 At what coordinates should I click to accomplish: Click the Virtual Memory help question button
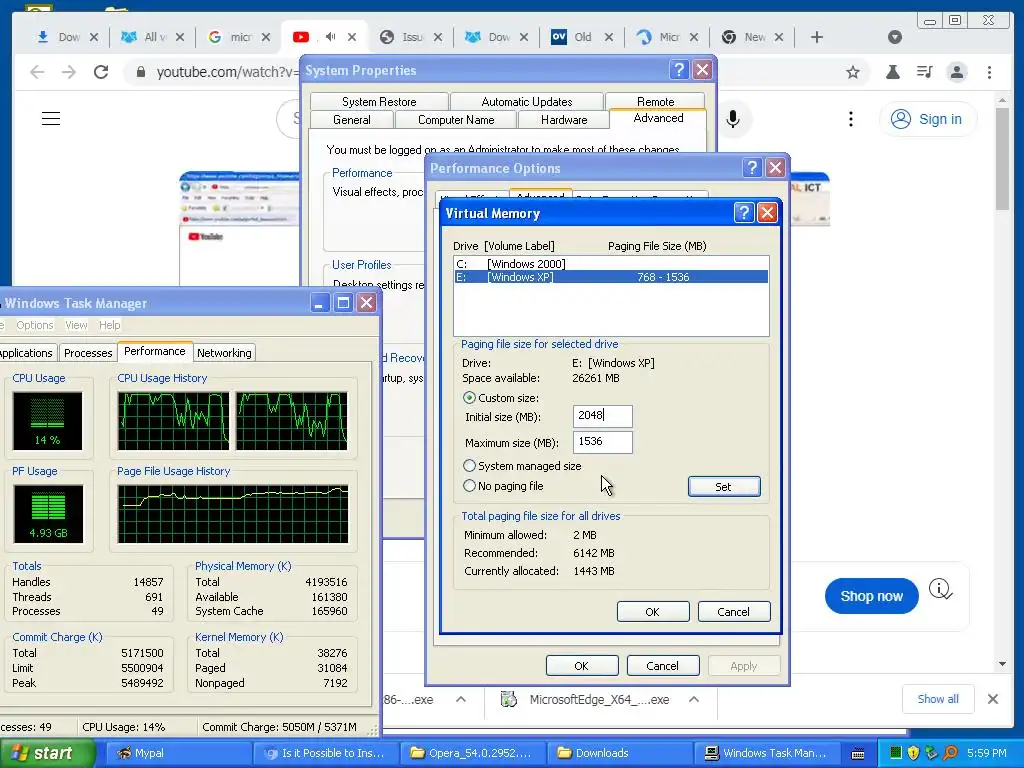pyautogui.click(x=743, y=213)
